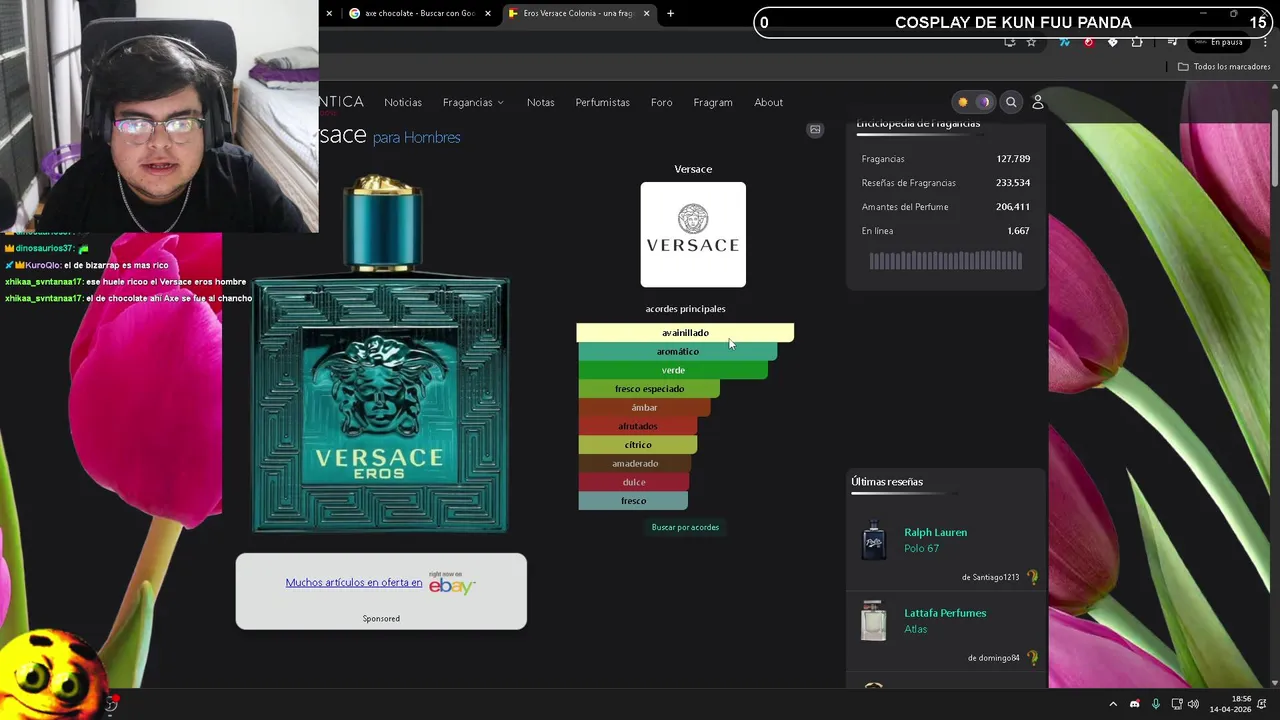Click the small image gallery icon above Versace
Viewport: 1280px width, 720px height.
coord(815,130)
